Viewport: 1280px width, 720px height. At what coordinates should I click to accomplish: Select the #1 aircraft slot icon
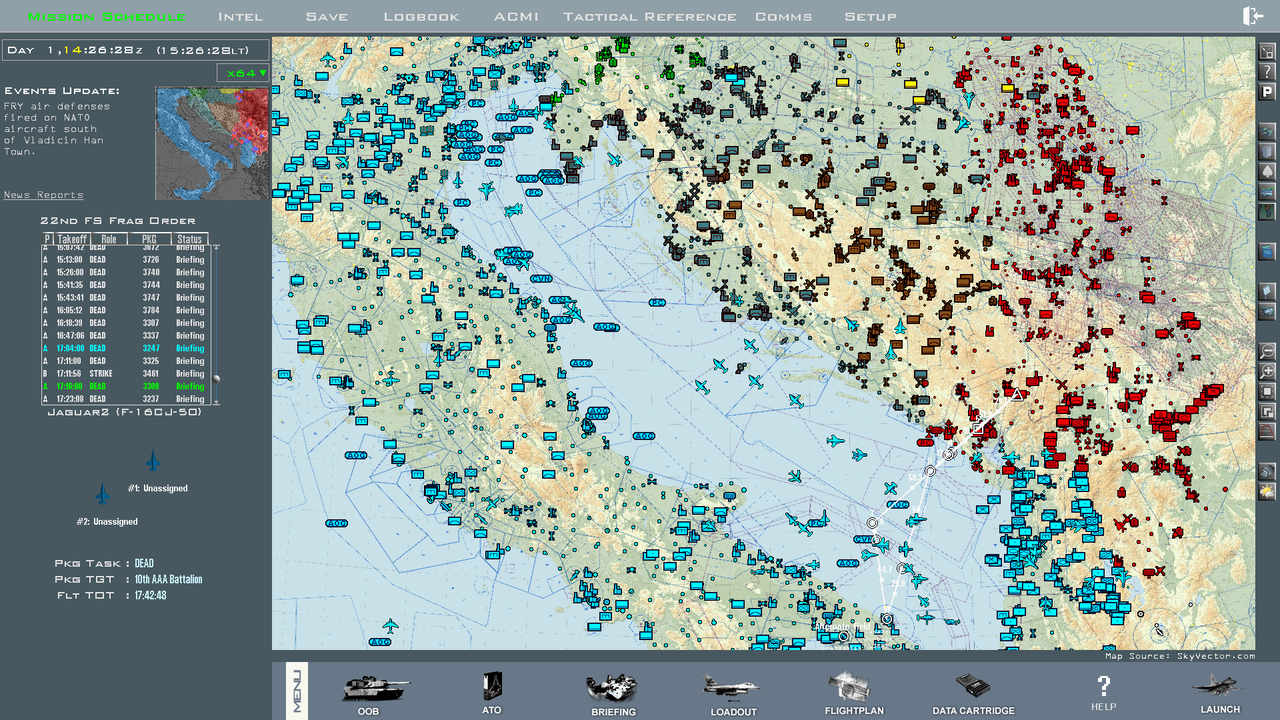(x=152, y=461)
